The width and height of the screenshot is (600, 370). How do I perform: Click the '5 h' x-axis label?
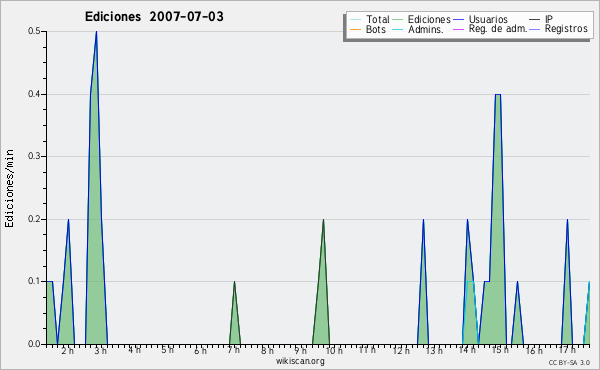167,350
